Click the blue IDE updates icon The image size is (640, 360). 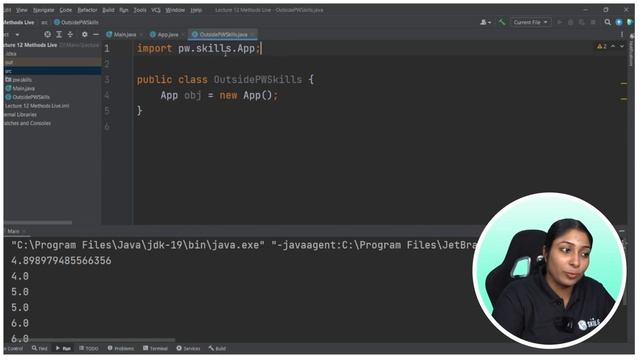tap(619, 22)
